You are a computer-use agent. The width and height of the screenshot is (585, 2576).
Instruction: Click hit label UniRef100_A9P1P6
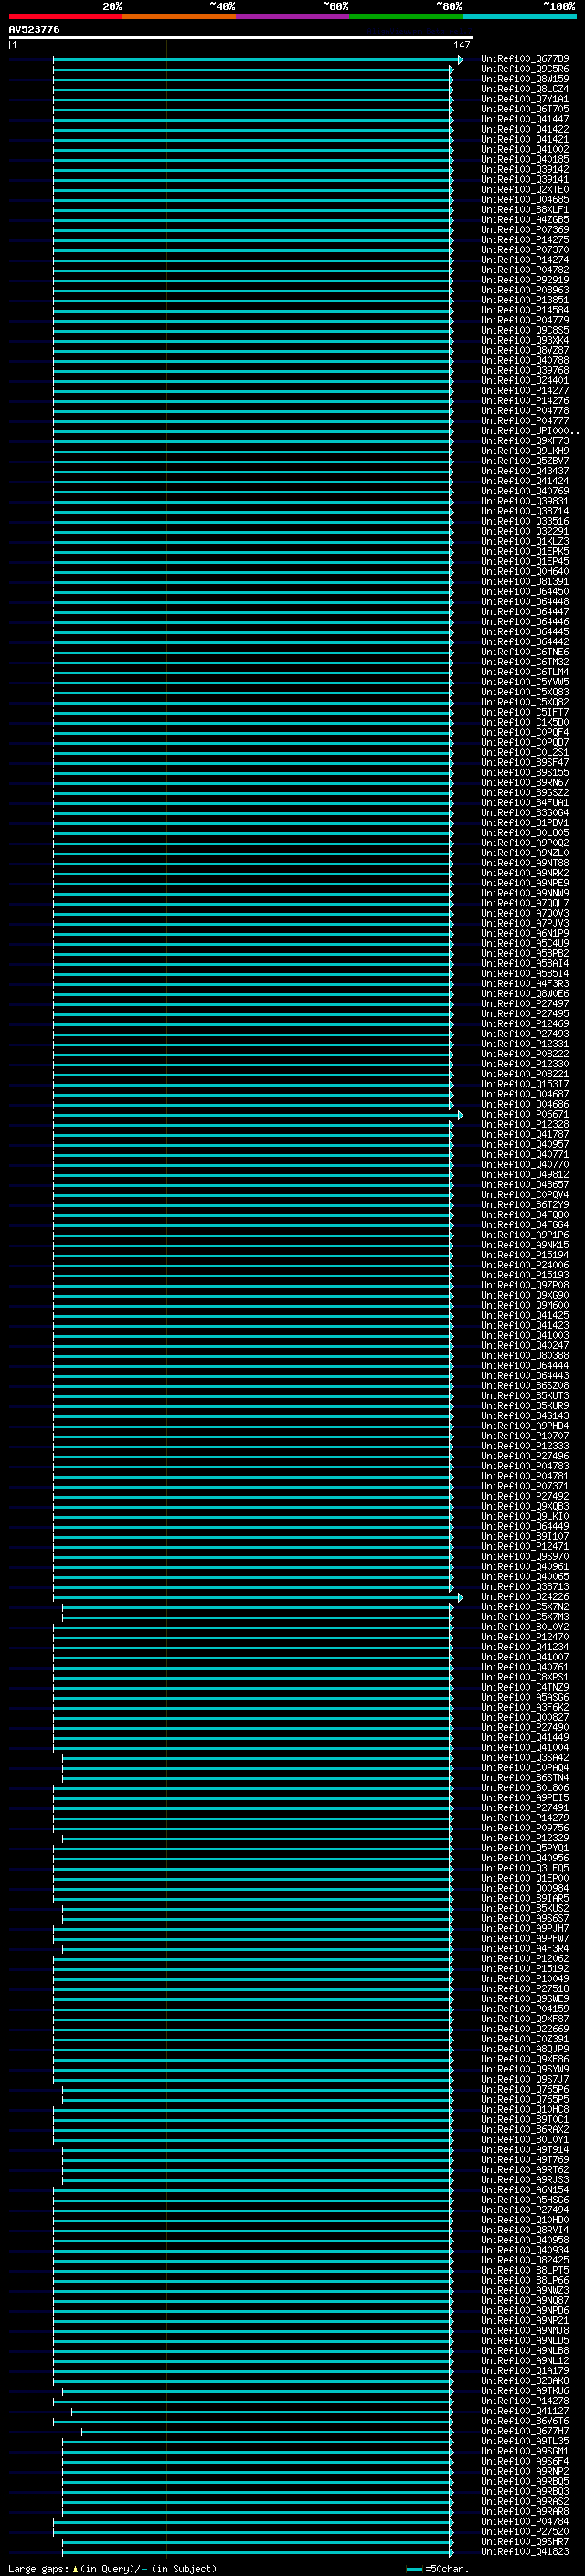(x=525, y=1235)
